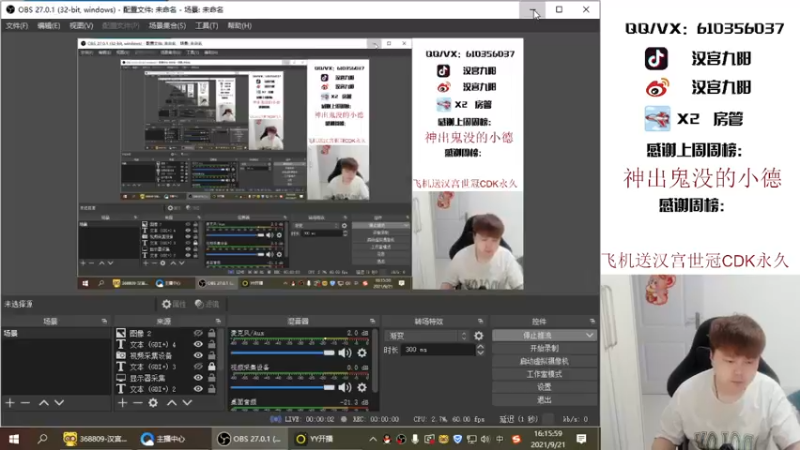Mute the 视频采集设备 audio speaker icon
Image resolution: width=800 pixels, height=450 pixels.
pyautogui.click(x=345, y=387)
